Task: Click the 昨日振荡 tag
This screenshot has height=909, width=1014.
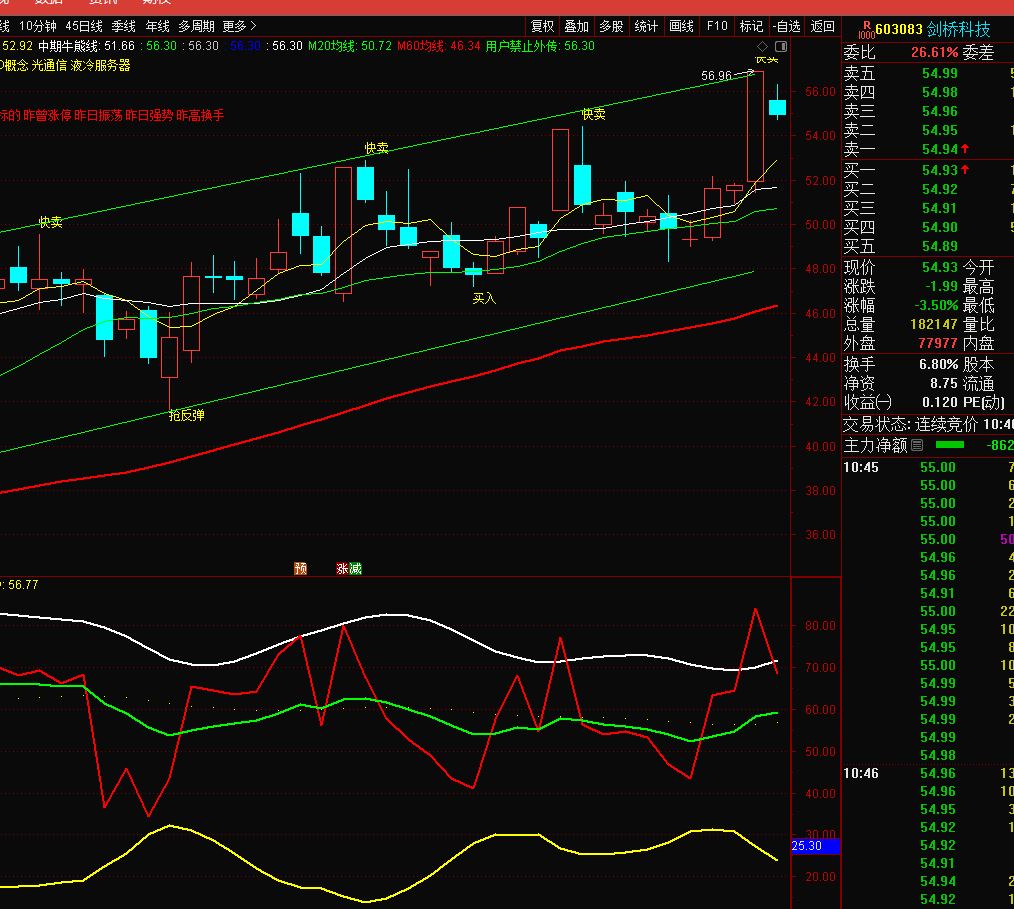Action: point(98,116)
